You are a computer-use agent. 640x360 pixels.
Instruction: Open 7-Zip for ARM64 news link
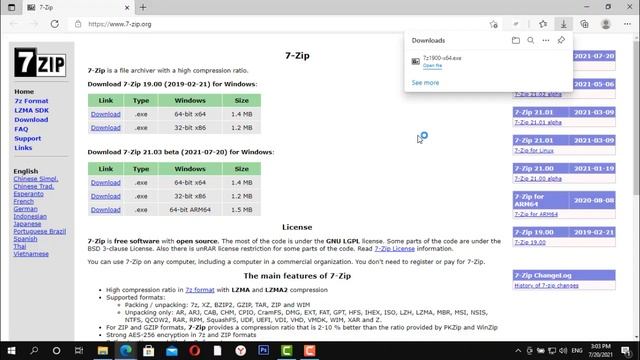point(536,214)
